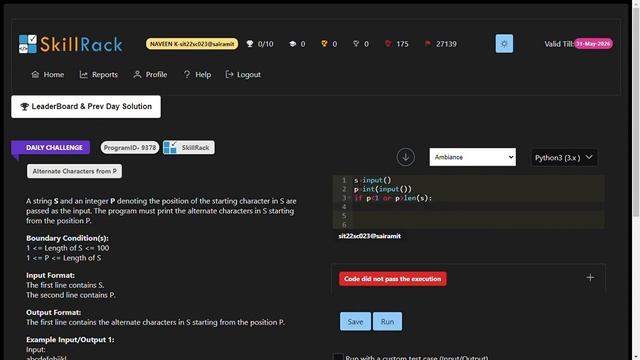Viewport: 640px width, 360px height.
Task: Click the Output Format: heading
Action: 53,312
